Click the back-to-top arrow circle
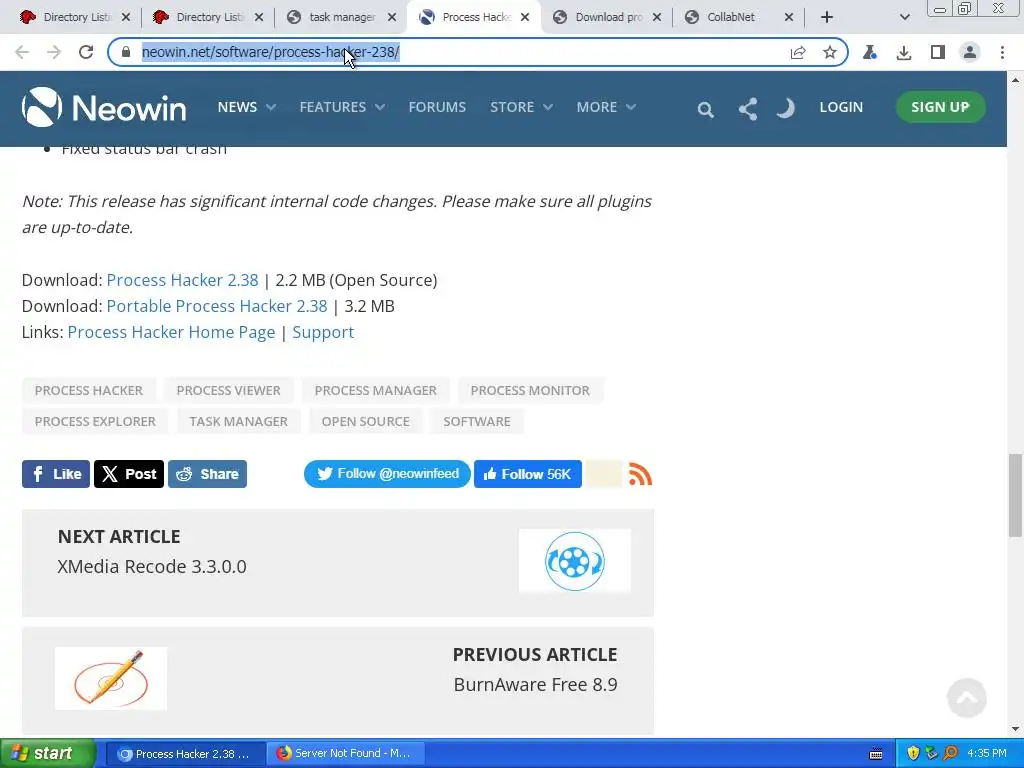 (x=967, y=698)
